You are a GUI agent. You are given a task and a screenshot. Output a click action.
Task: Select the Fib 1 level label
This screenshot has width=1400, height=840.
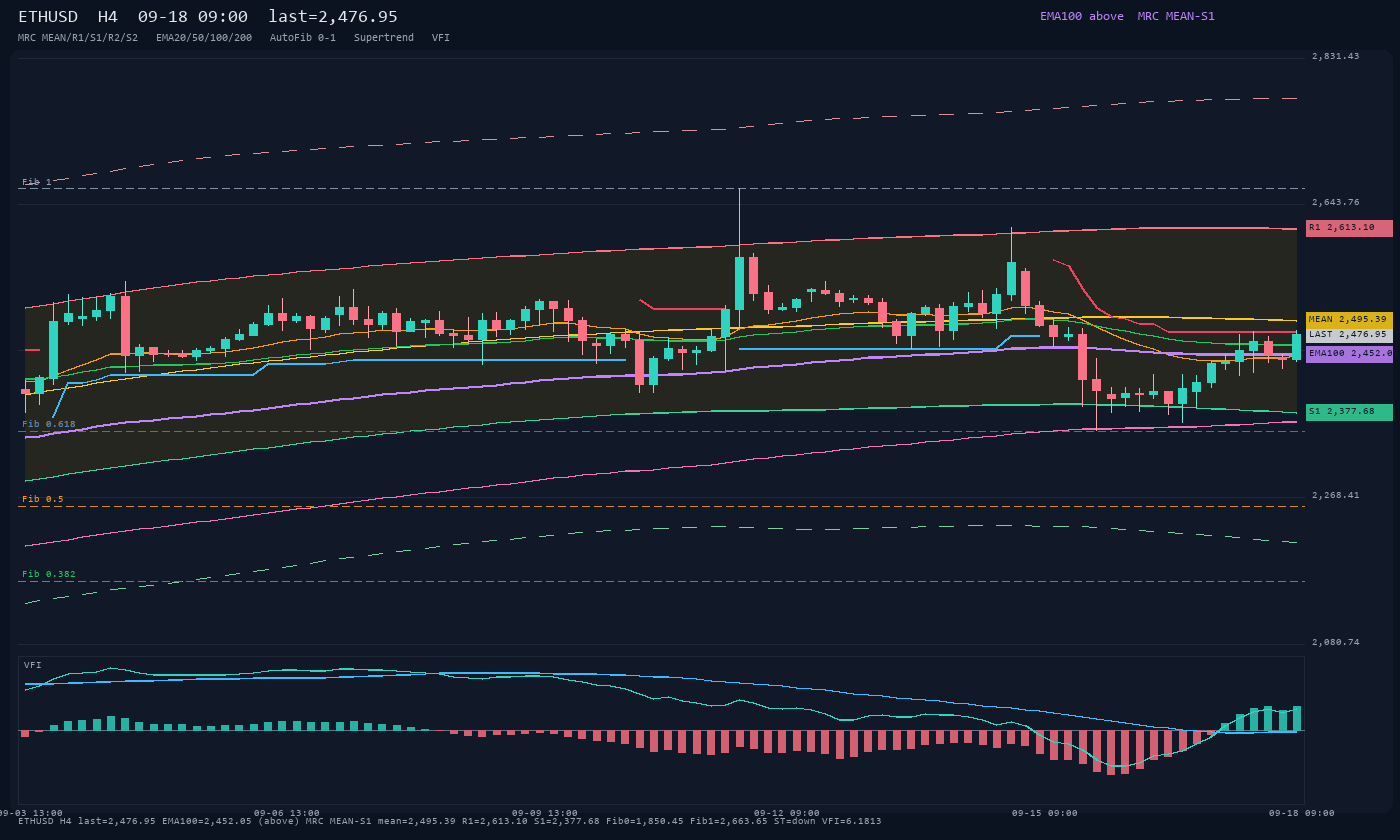(37, 182)
